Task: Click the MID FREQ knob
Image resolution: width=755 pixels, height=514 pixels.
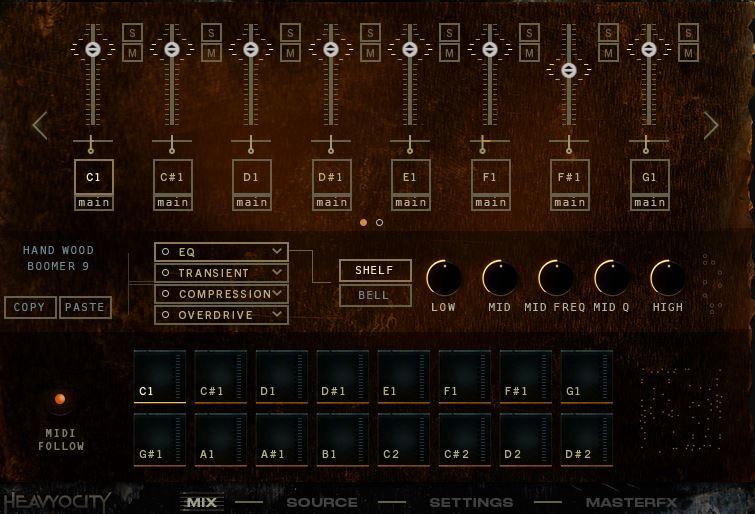Action: pos(555,277)
